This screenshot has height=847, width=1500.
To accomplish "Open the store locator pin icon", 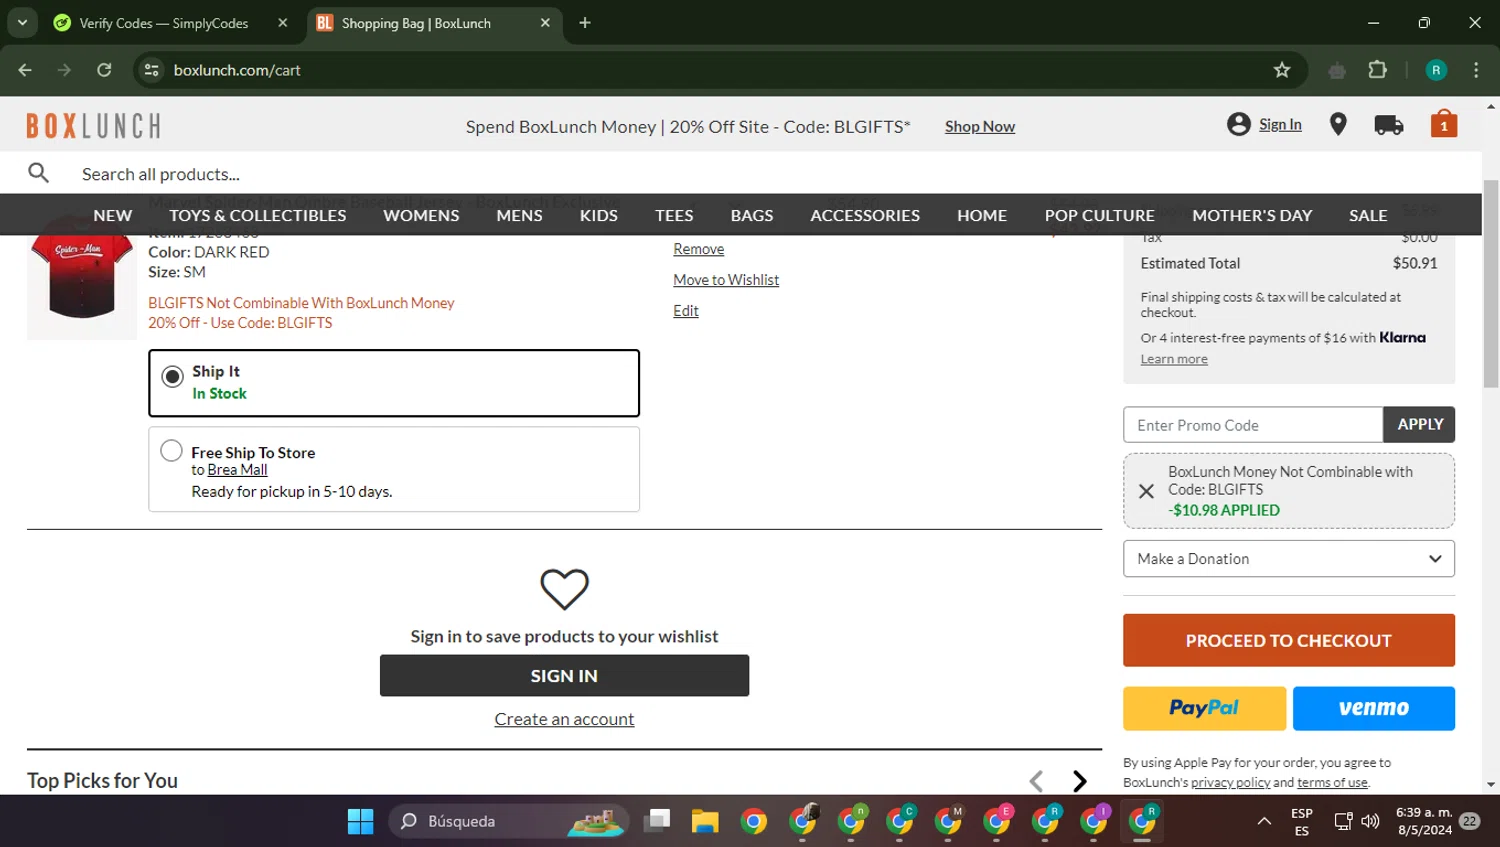I will point(1338,124).
